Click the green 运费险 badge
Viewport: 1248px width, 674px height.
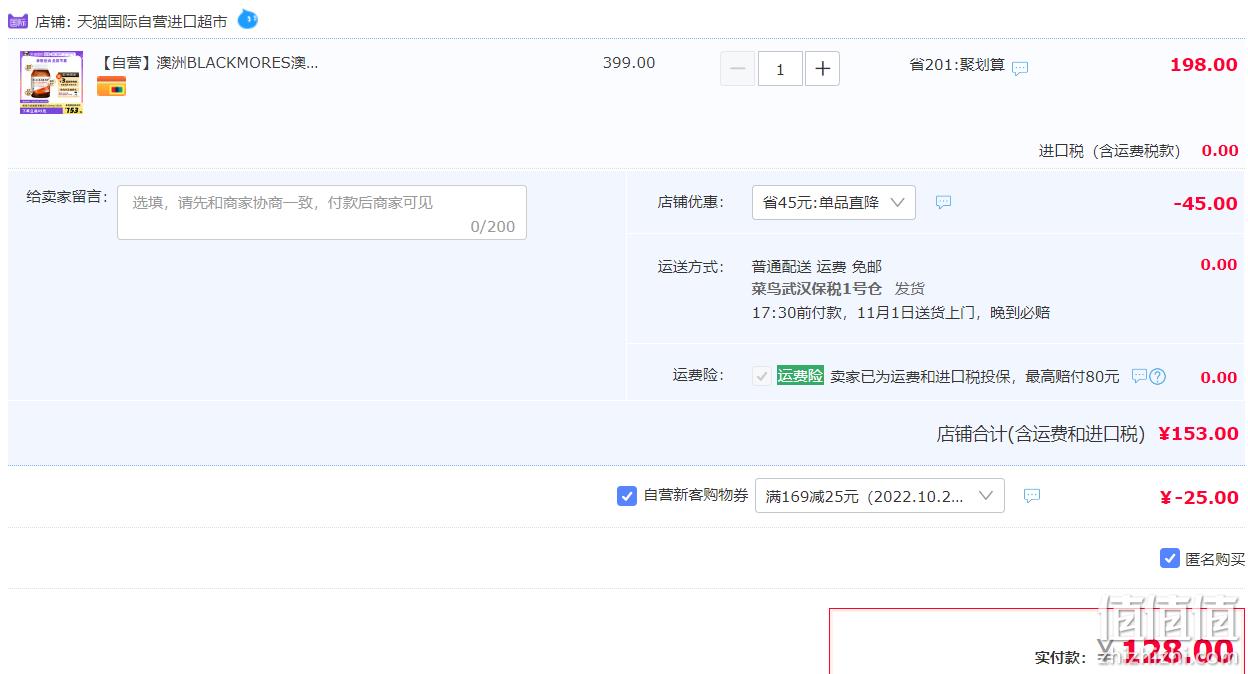[x=800, y=376]
